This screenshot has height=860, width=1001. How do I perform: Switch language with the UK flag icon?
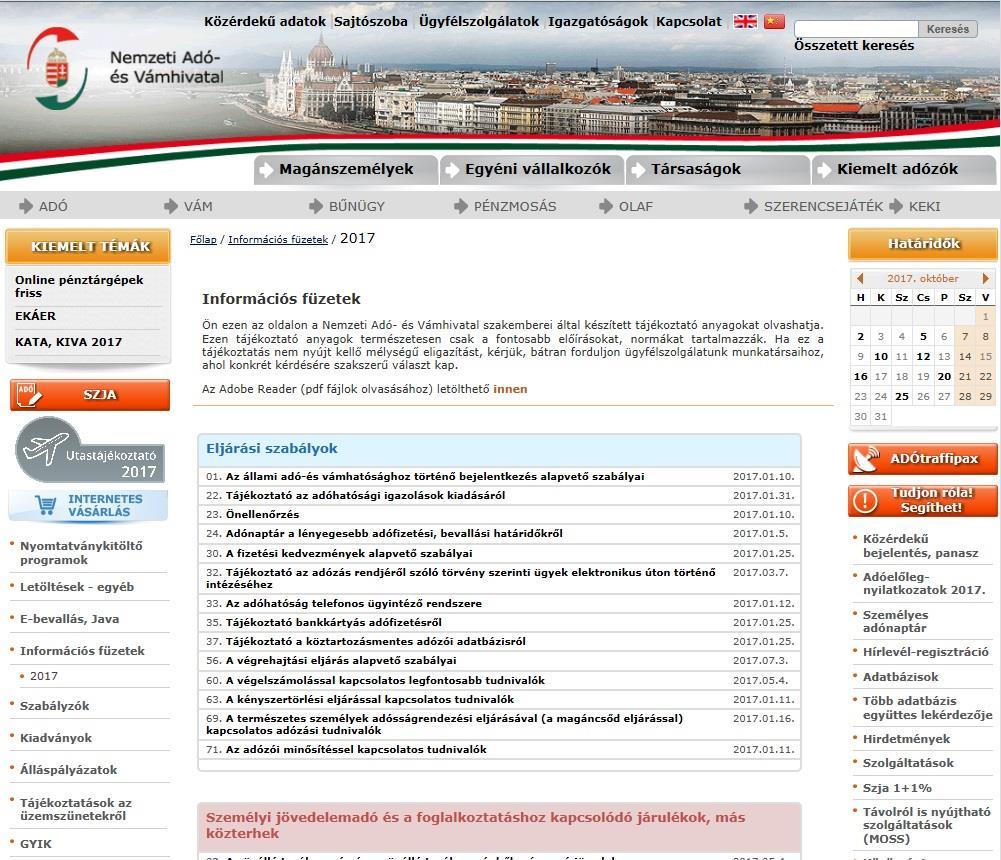[745, 22]
